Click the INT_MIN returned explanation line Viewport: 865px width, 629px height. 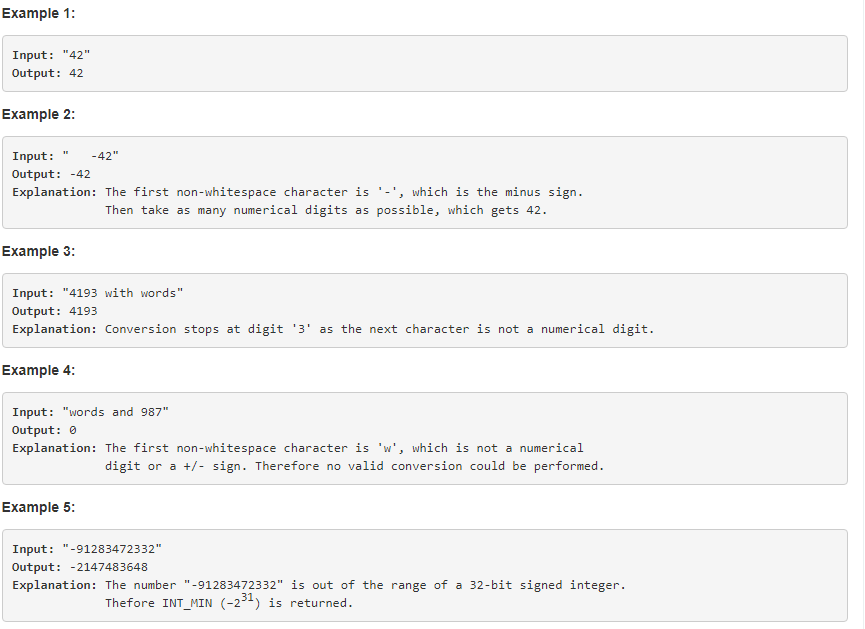(229, 601)
